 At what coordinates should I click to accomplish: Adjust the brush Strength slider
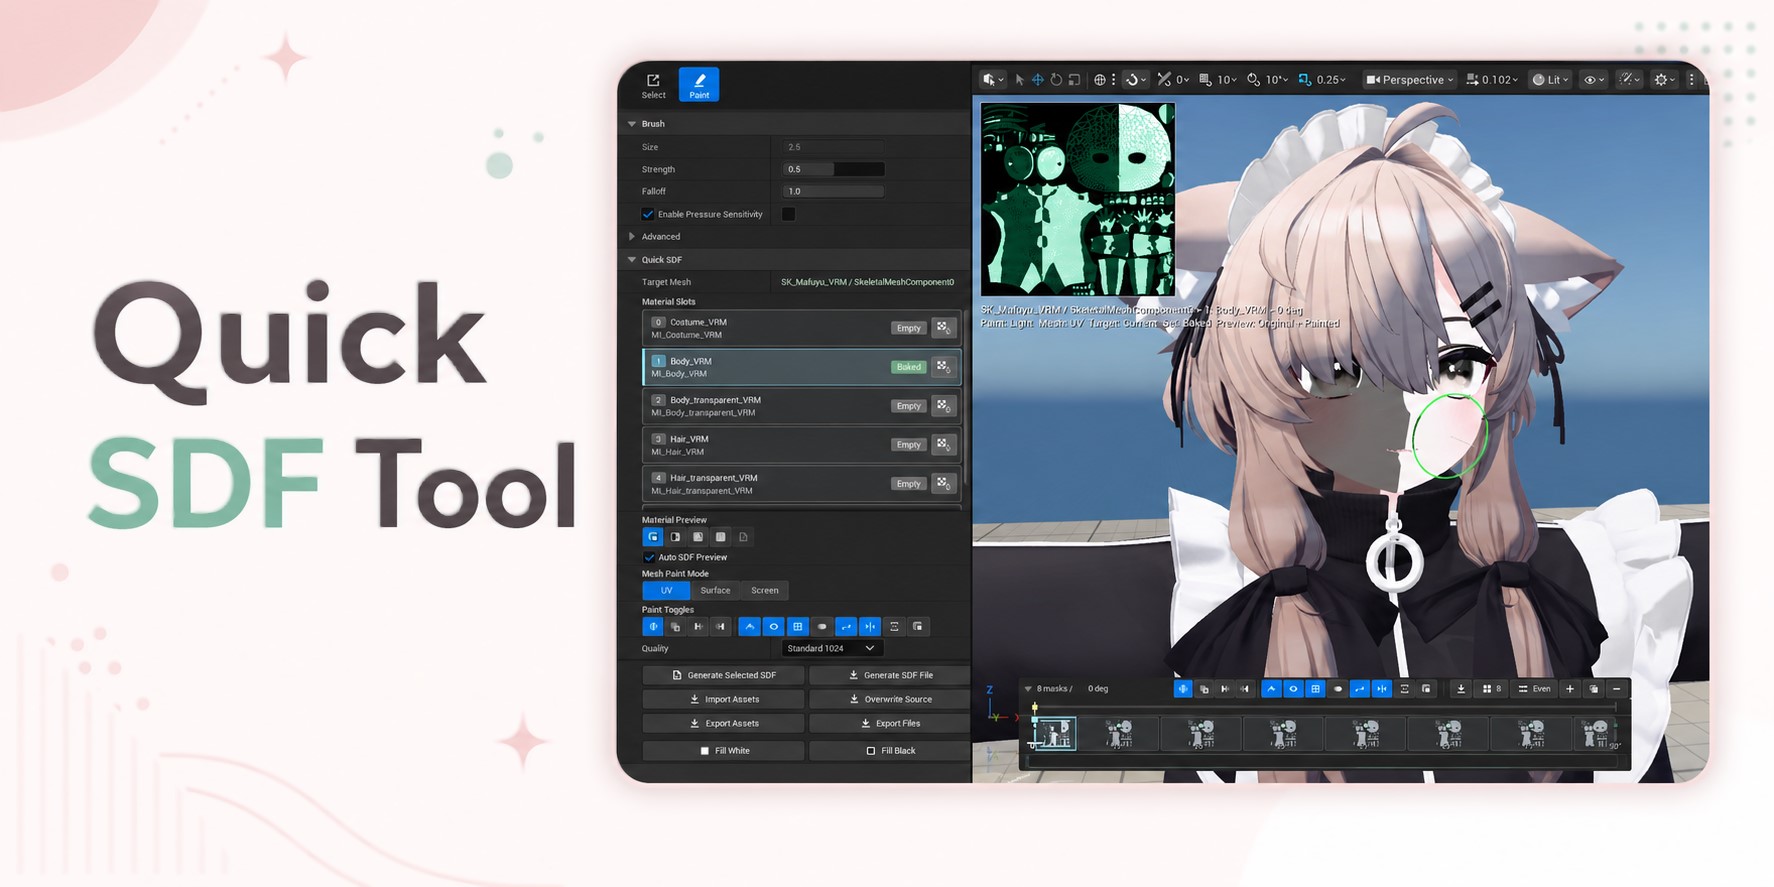pos(833,169)
